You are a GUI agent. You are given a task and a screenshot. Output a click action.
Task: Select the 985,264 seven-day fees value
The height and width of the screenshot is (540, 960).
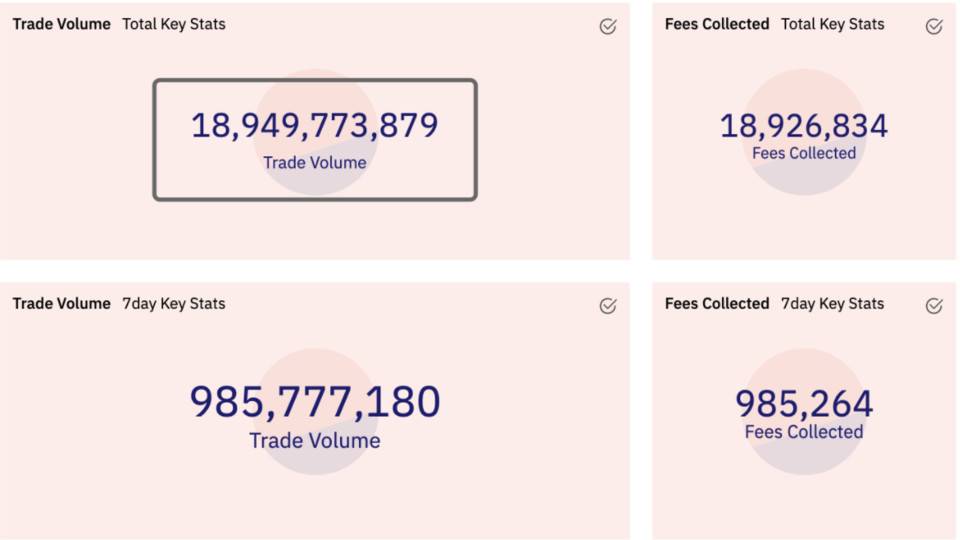[804, 404]
